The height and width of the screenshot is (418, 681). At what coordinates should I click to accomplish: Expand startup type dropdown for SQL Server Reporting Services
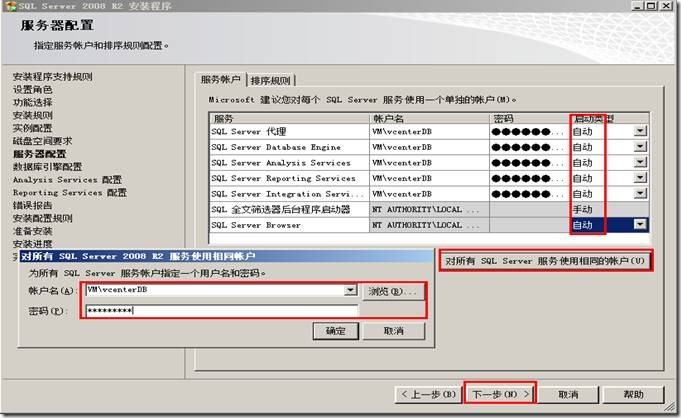coord(639,178)
